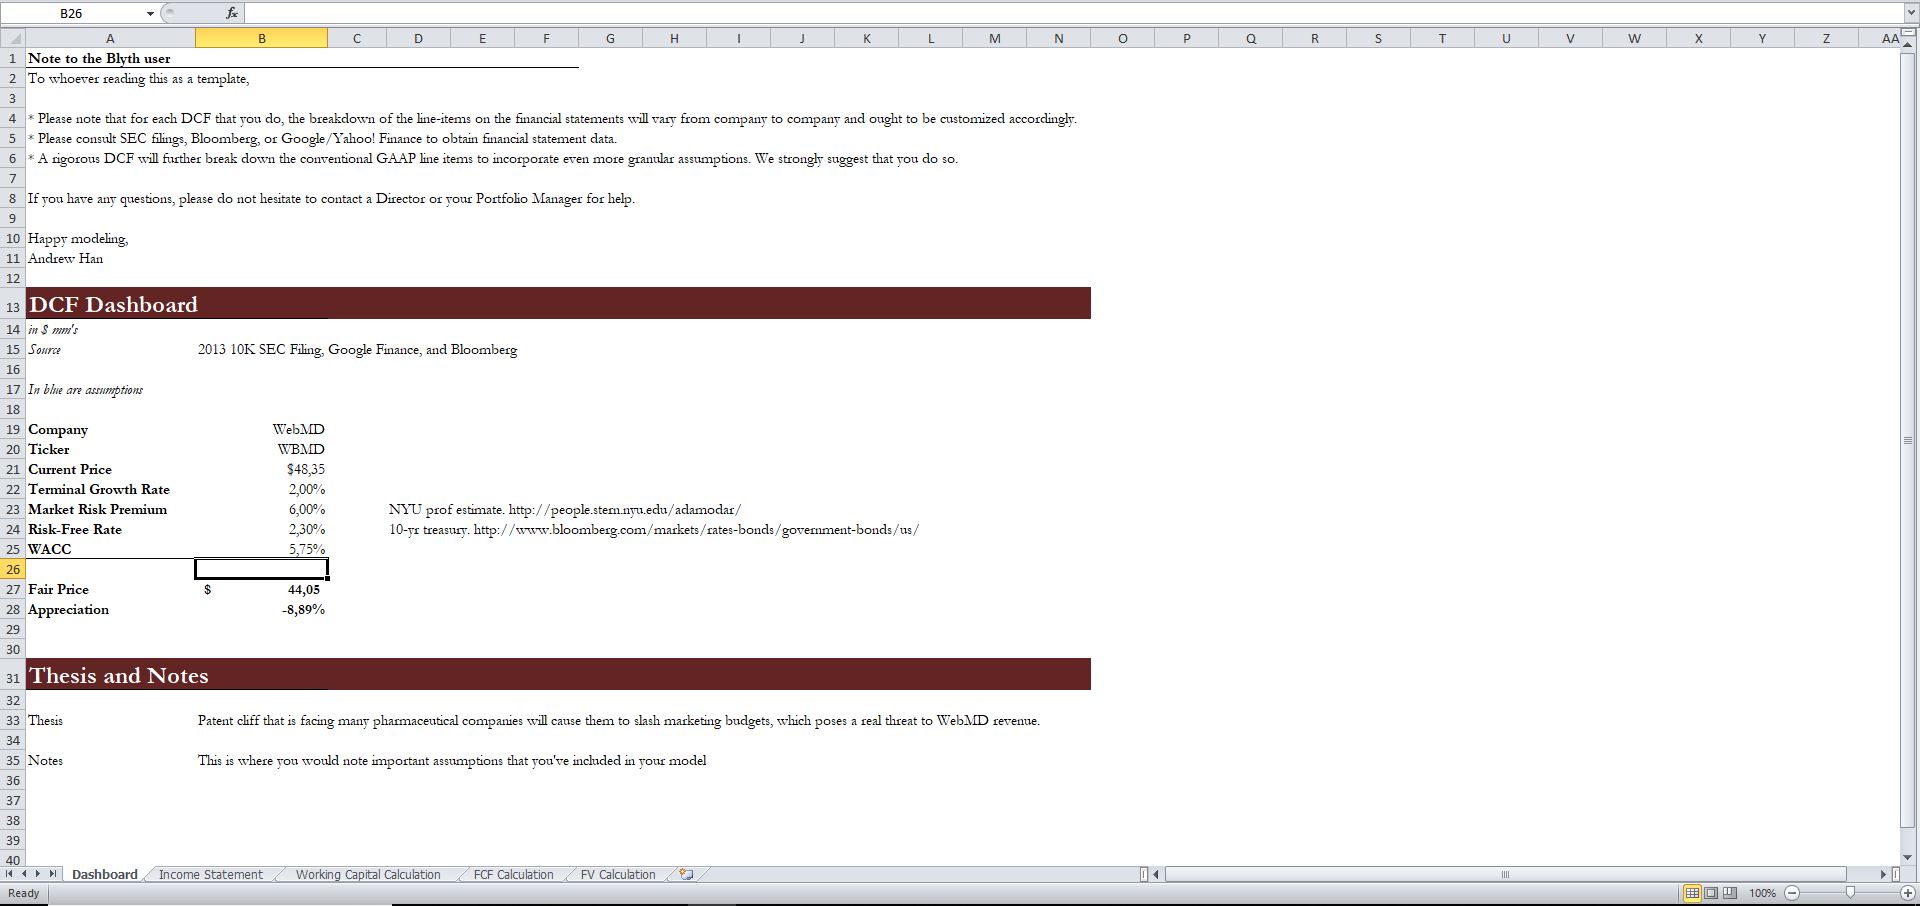Click the tab bar split handle

[1143, 874]
